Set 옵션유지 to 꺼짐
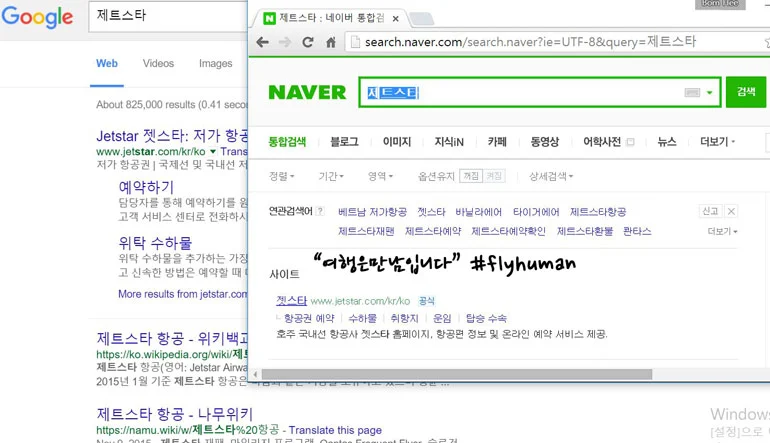The height and width of the screenshot is (443, 770). 471,176
